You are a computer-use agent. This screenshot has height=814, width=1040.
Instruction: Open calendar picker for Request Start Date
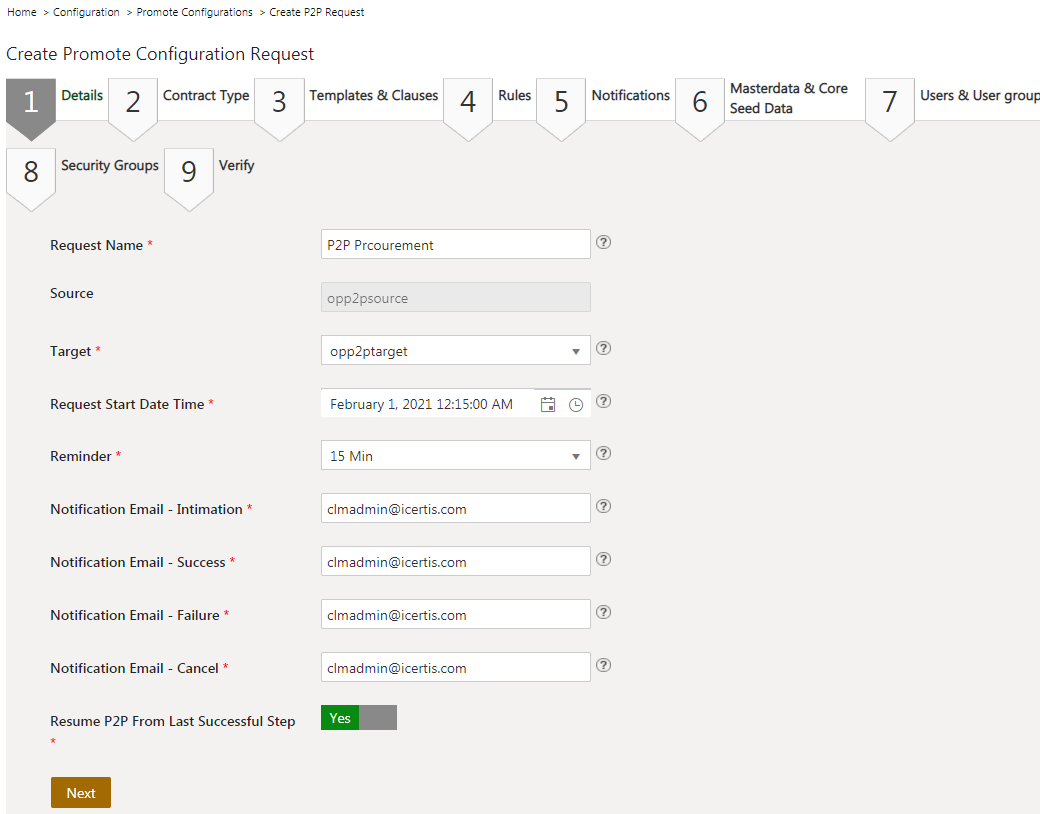548,404
